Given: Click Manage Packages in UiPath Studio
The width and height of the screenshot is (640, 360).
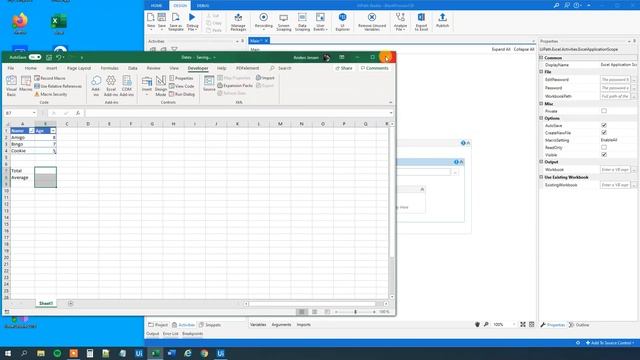Looking at the screenshot, I should [238, 22].
